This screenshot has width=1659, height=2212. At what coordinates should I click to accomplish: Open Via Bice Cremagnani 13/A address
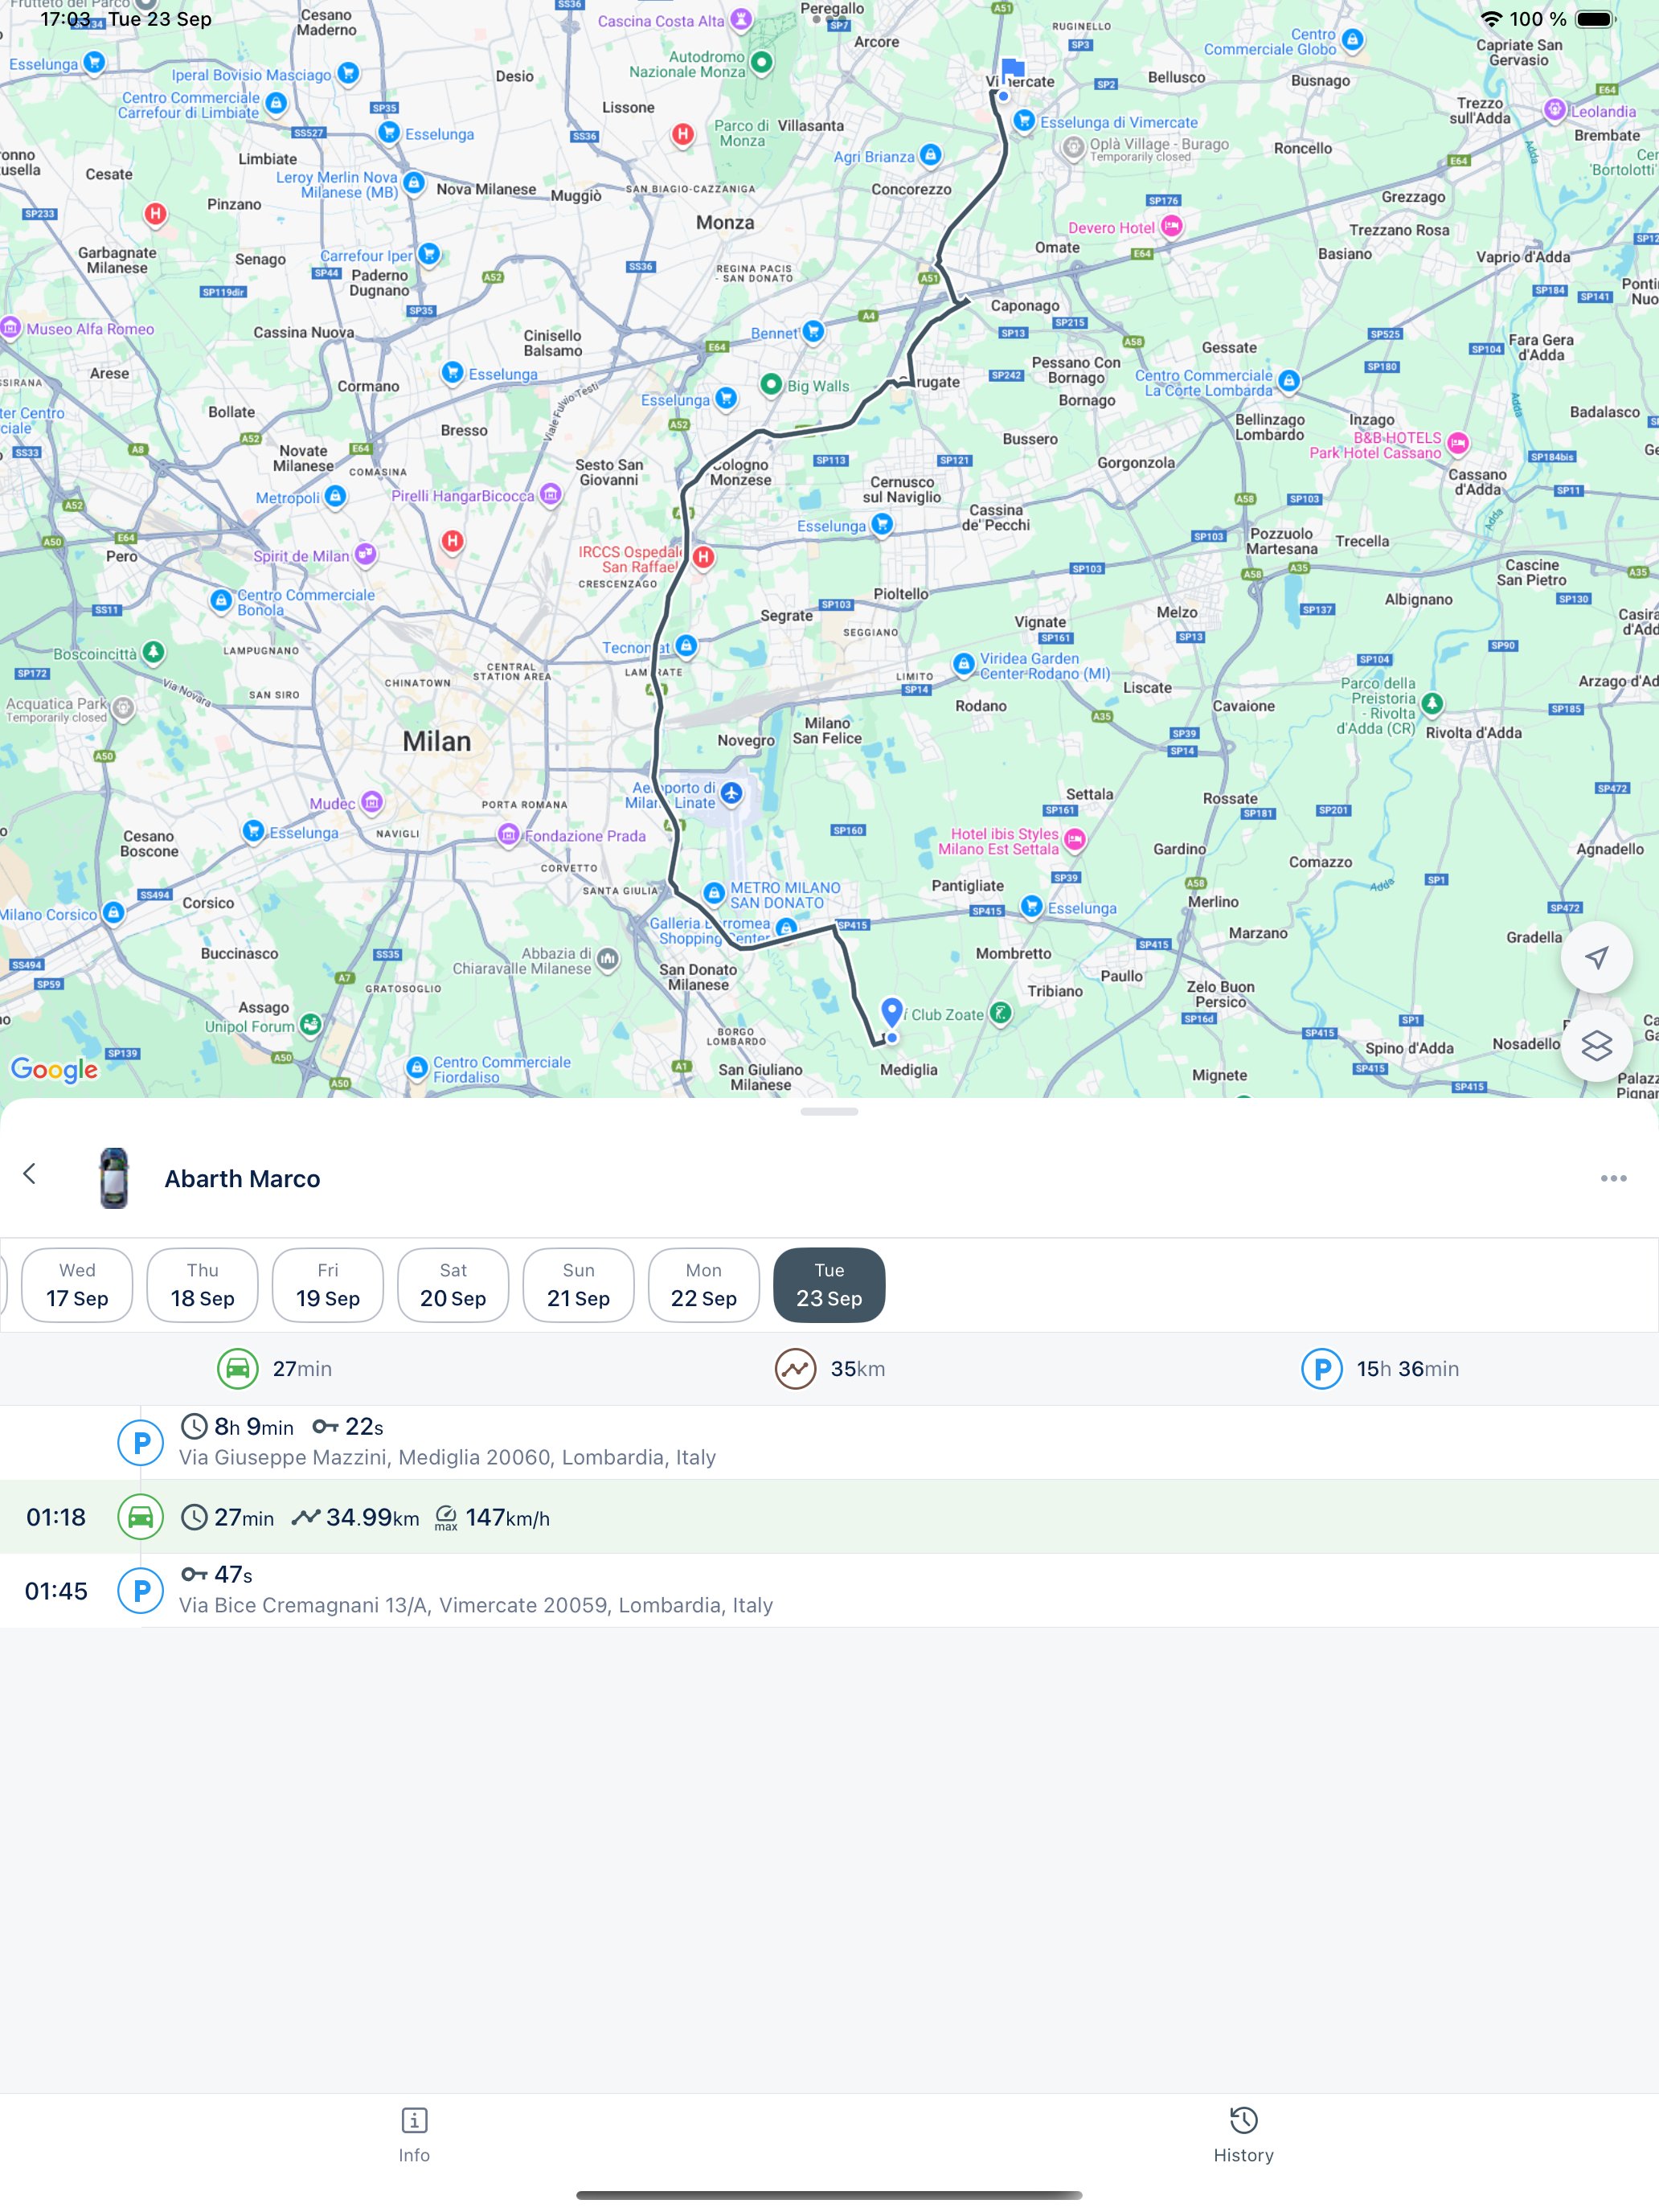click(476, 1605)
